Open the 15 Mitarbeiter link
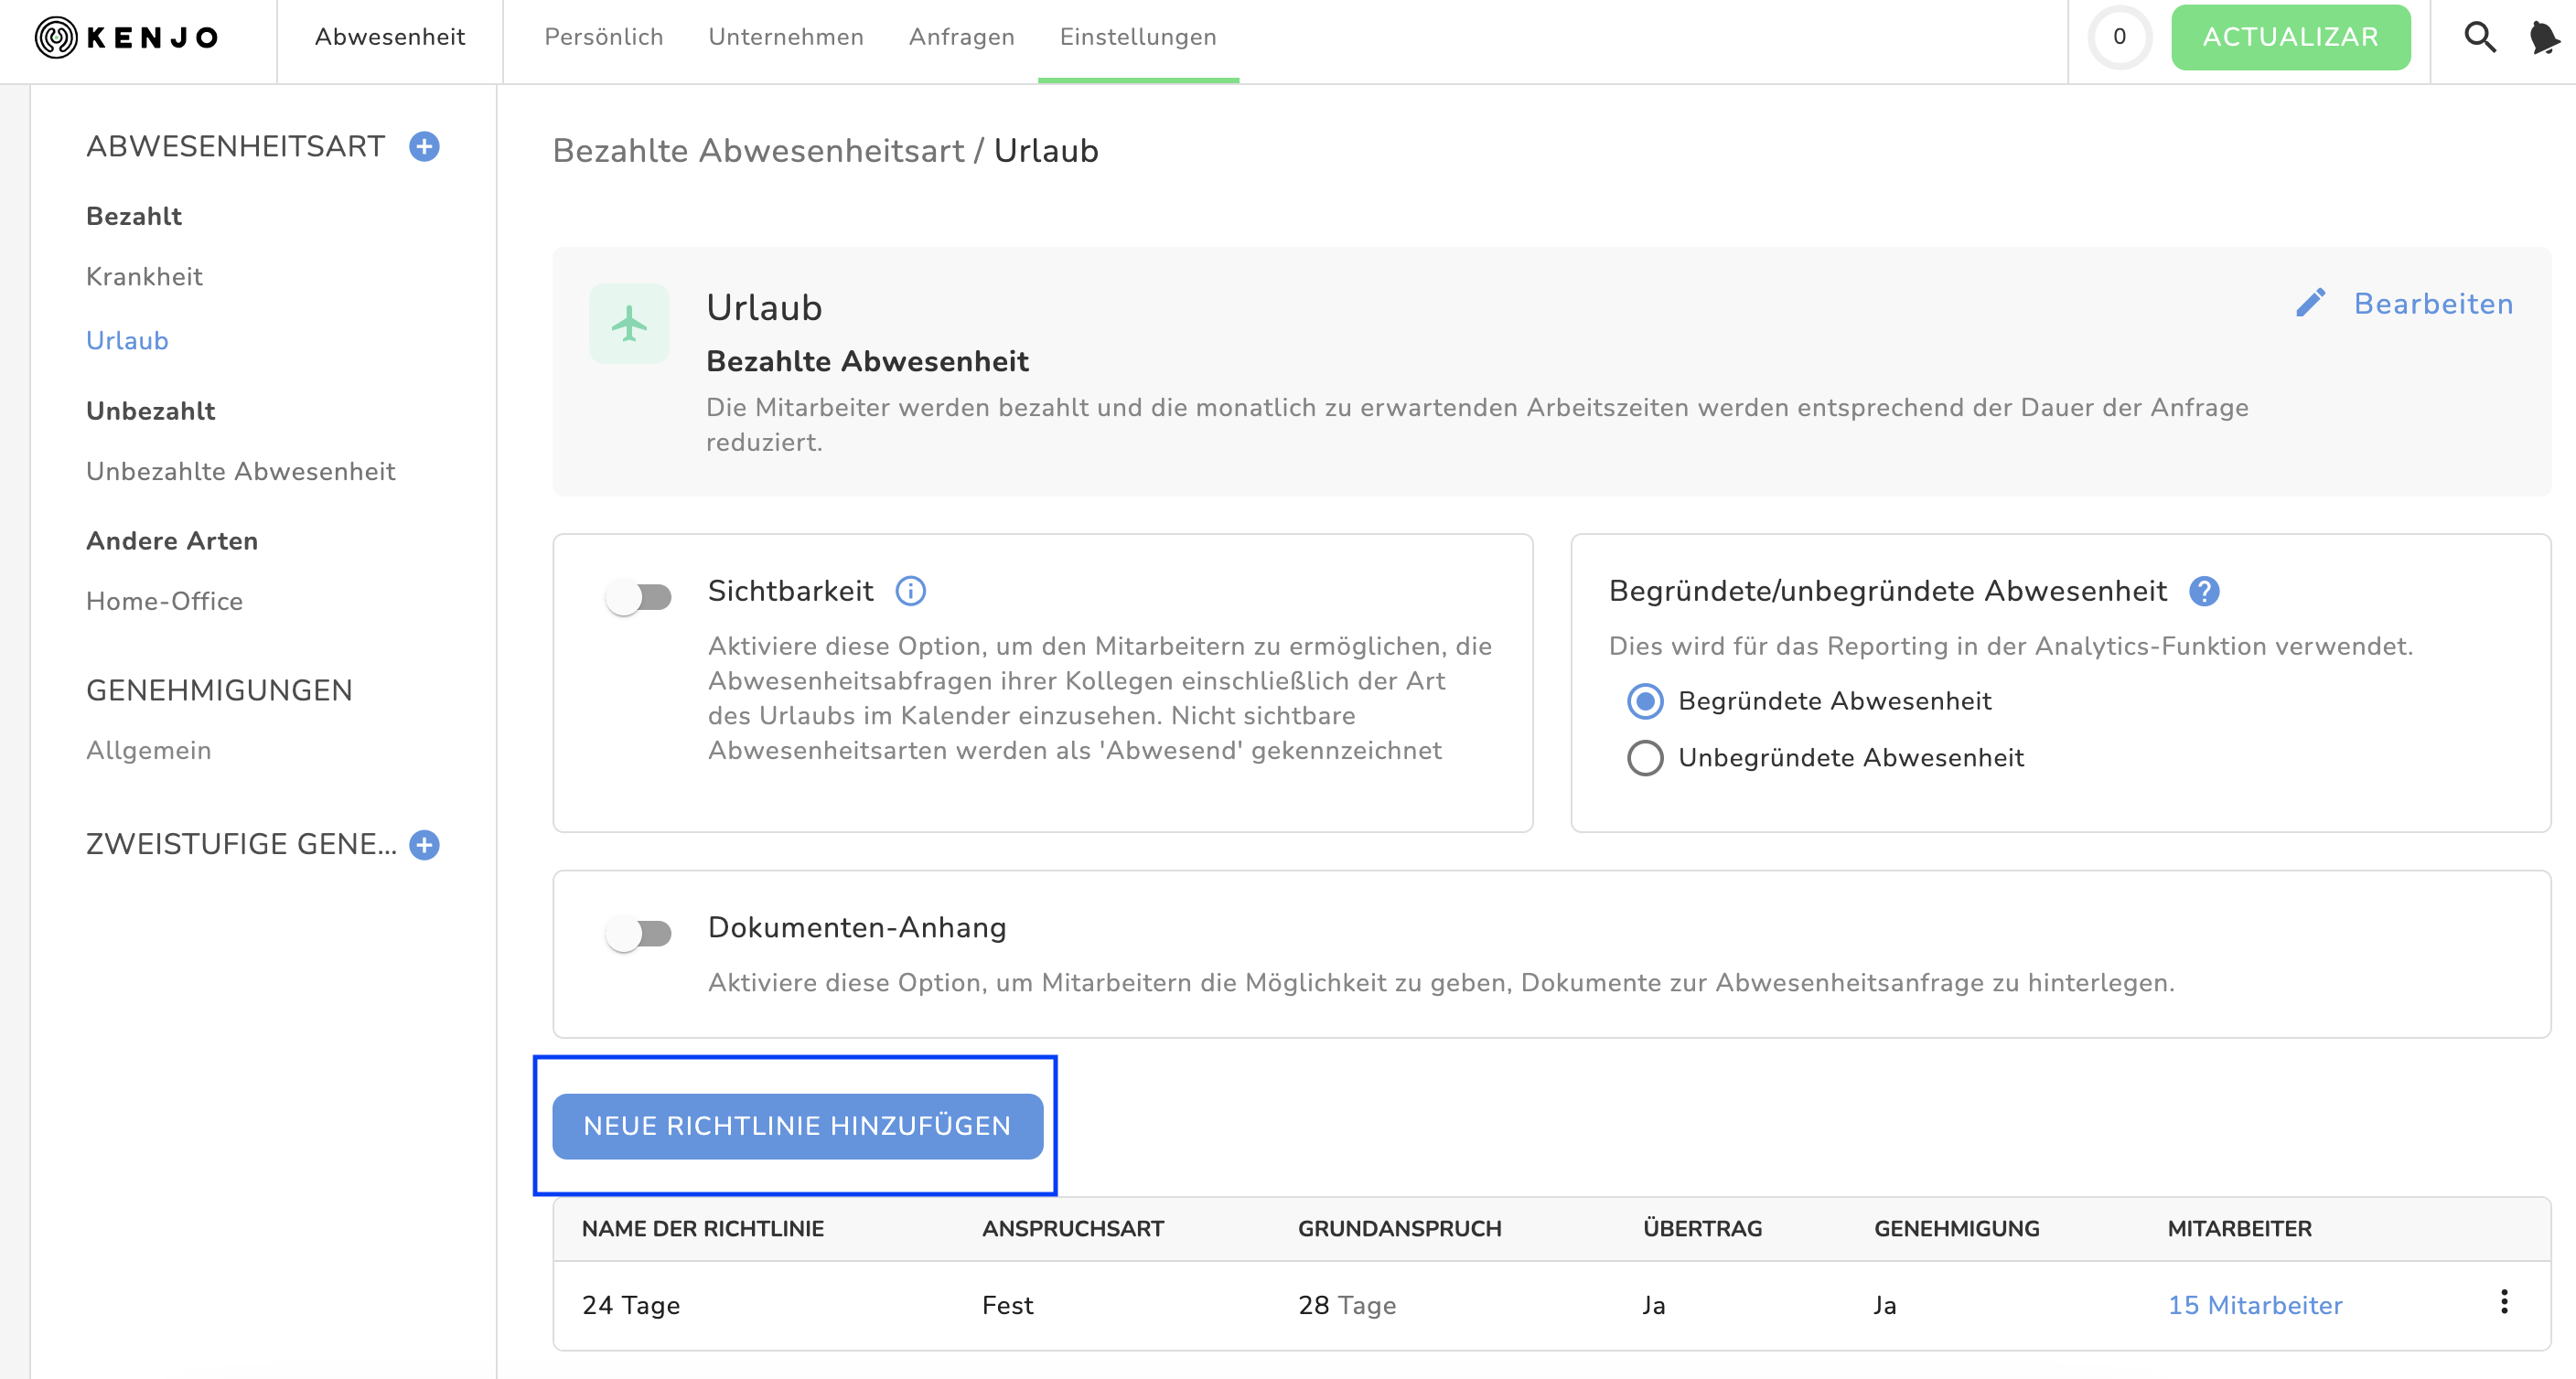 2255,1305
